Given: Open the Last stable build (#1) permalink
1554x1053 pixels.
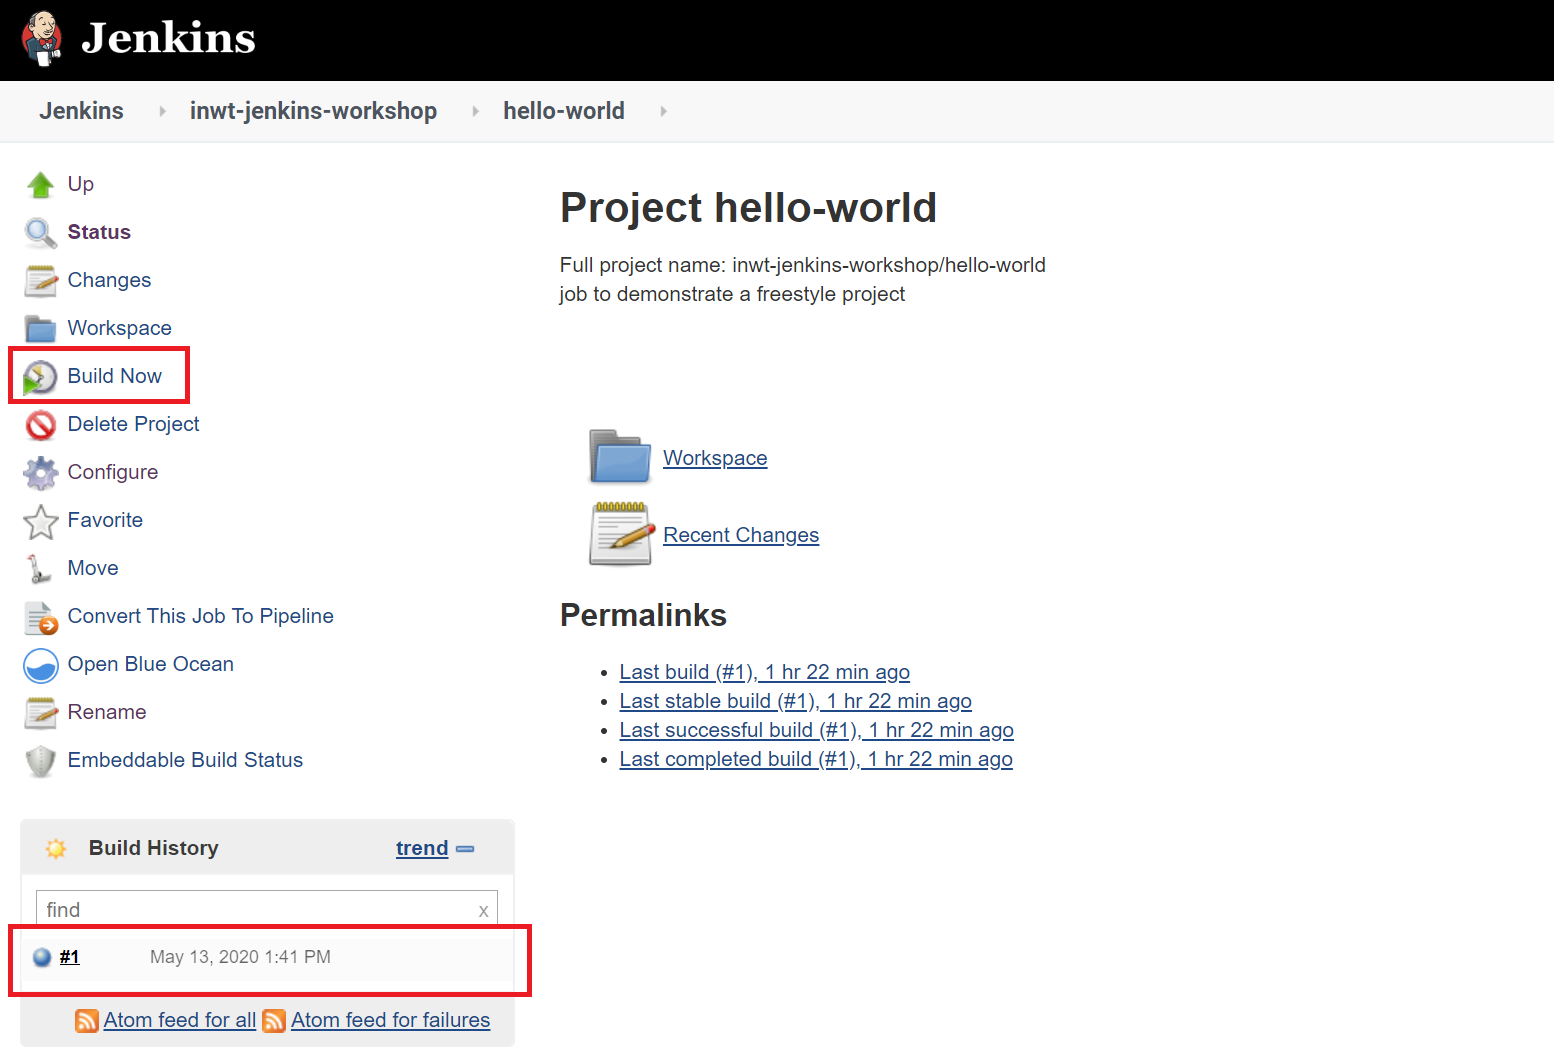Looking at the screenshot, I should (x=796, y=701).
